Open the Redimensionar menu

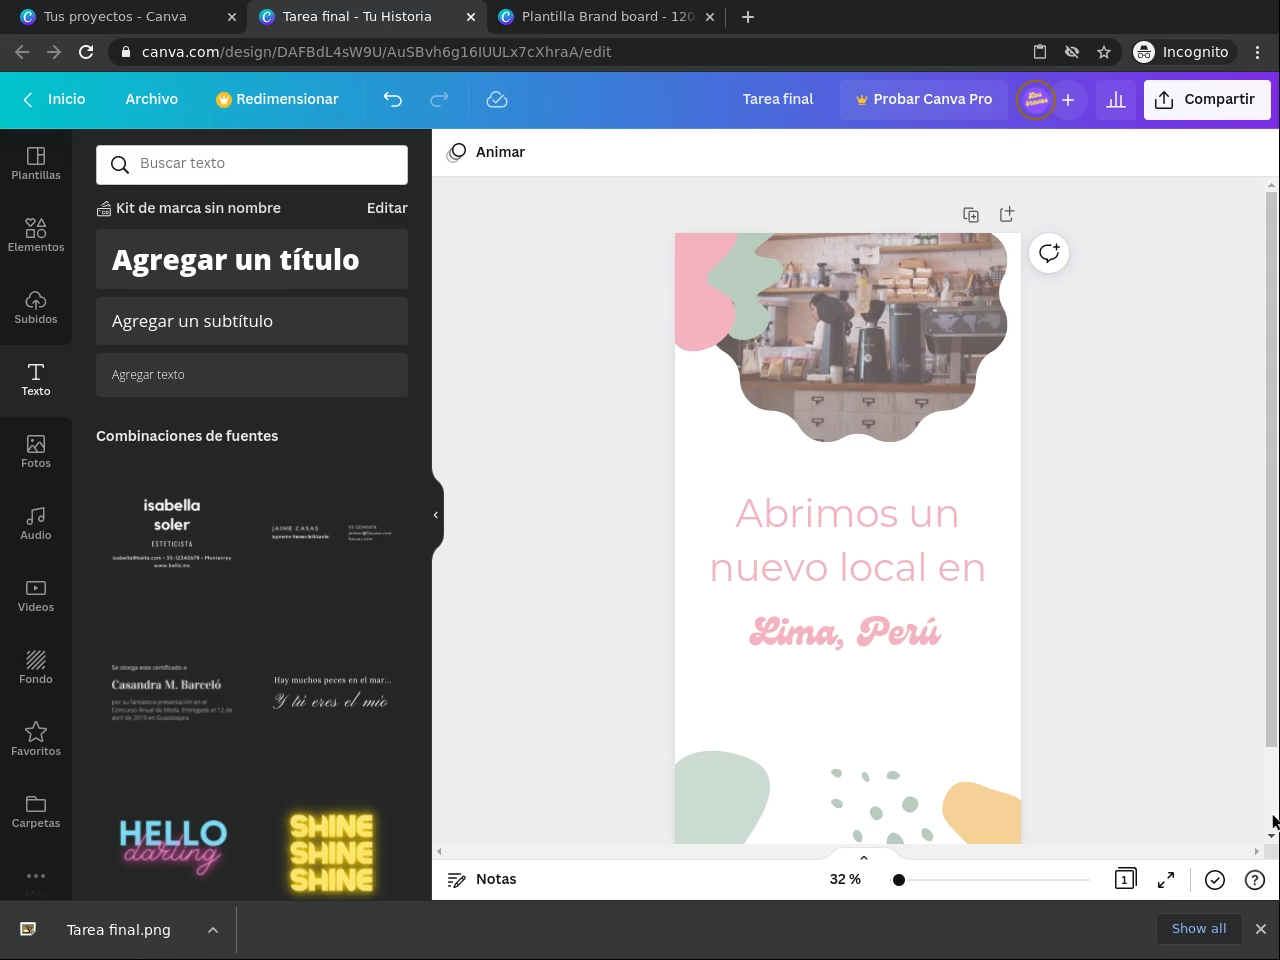pyautogui.click(x=277, y=99)
